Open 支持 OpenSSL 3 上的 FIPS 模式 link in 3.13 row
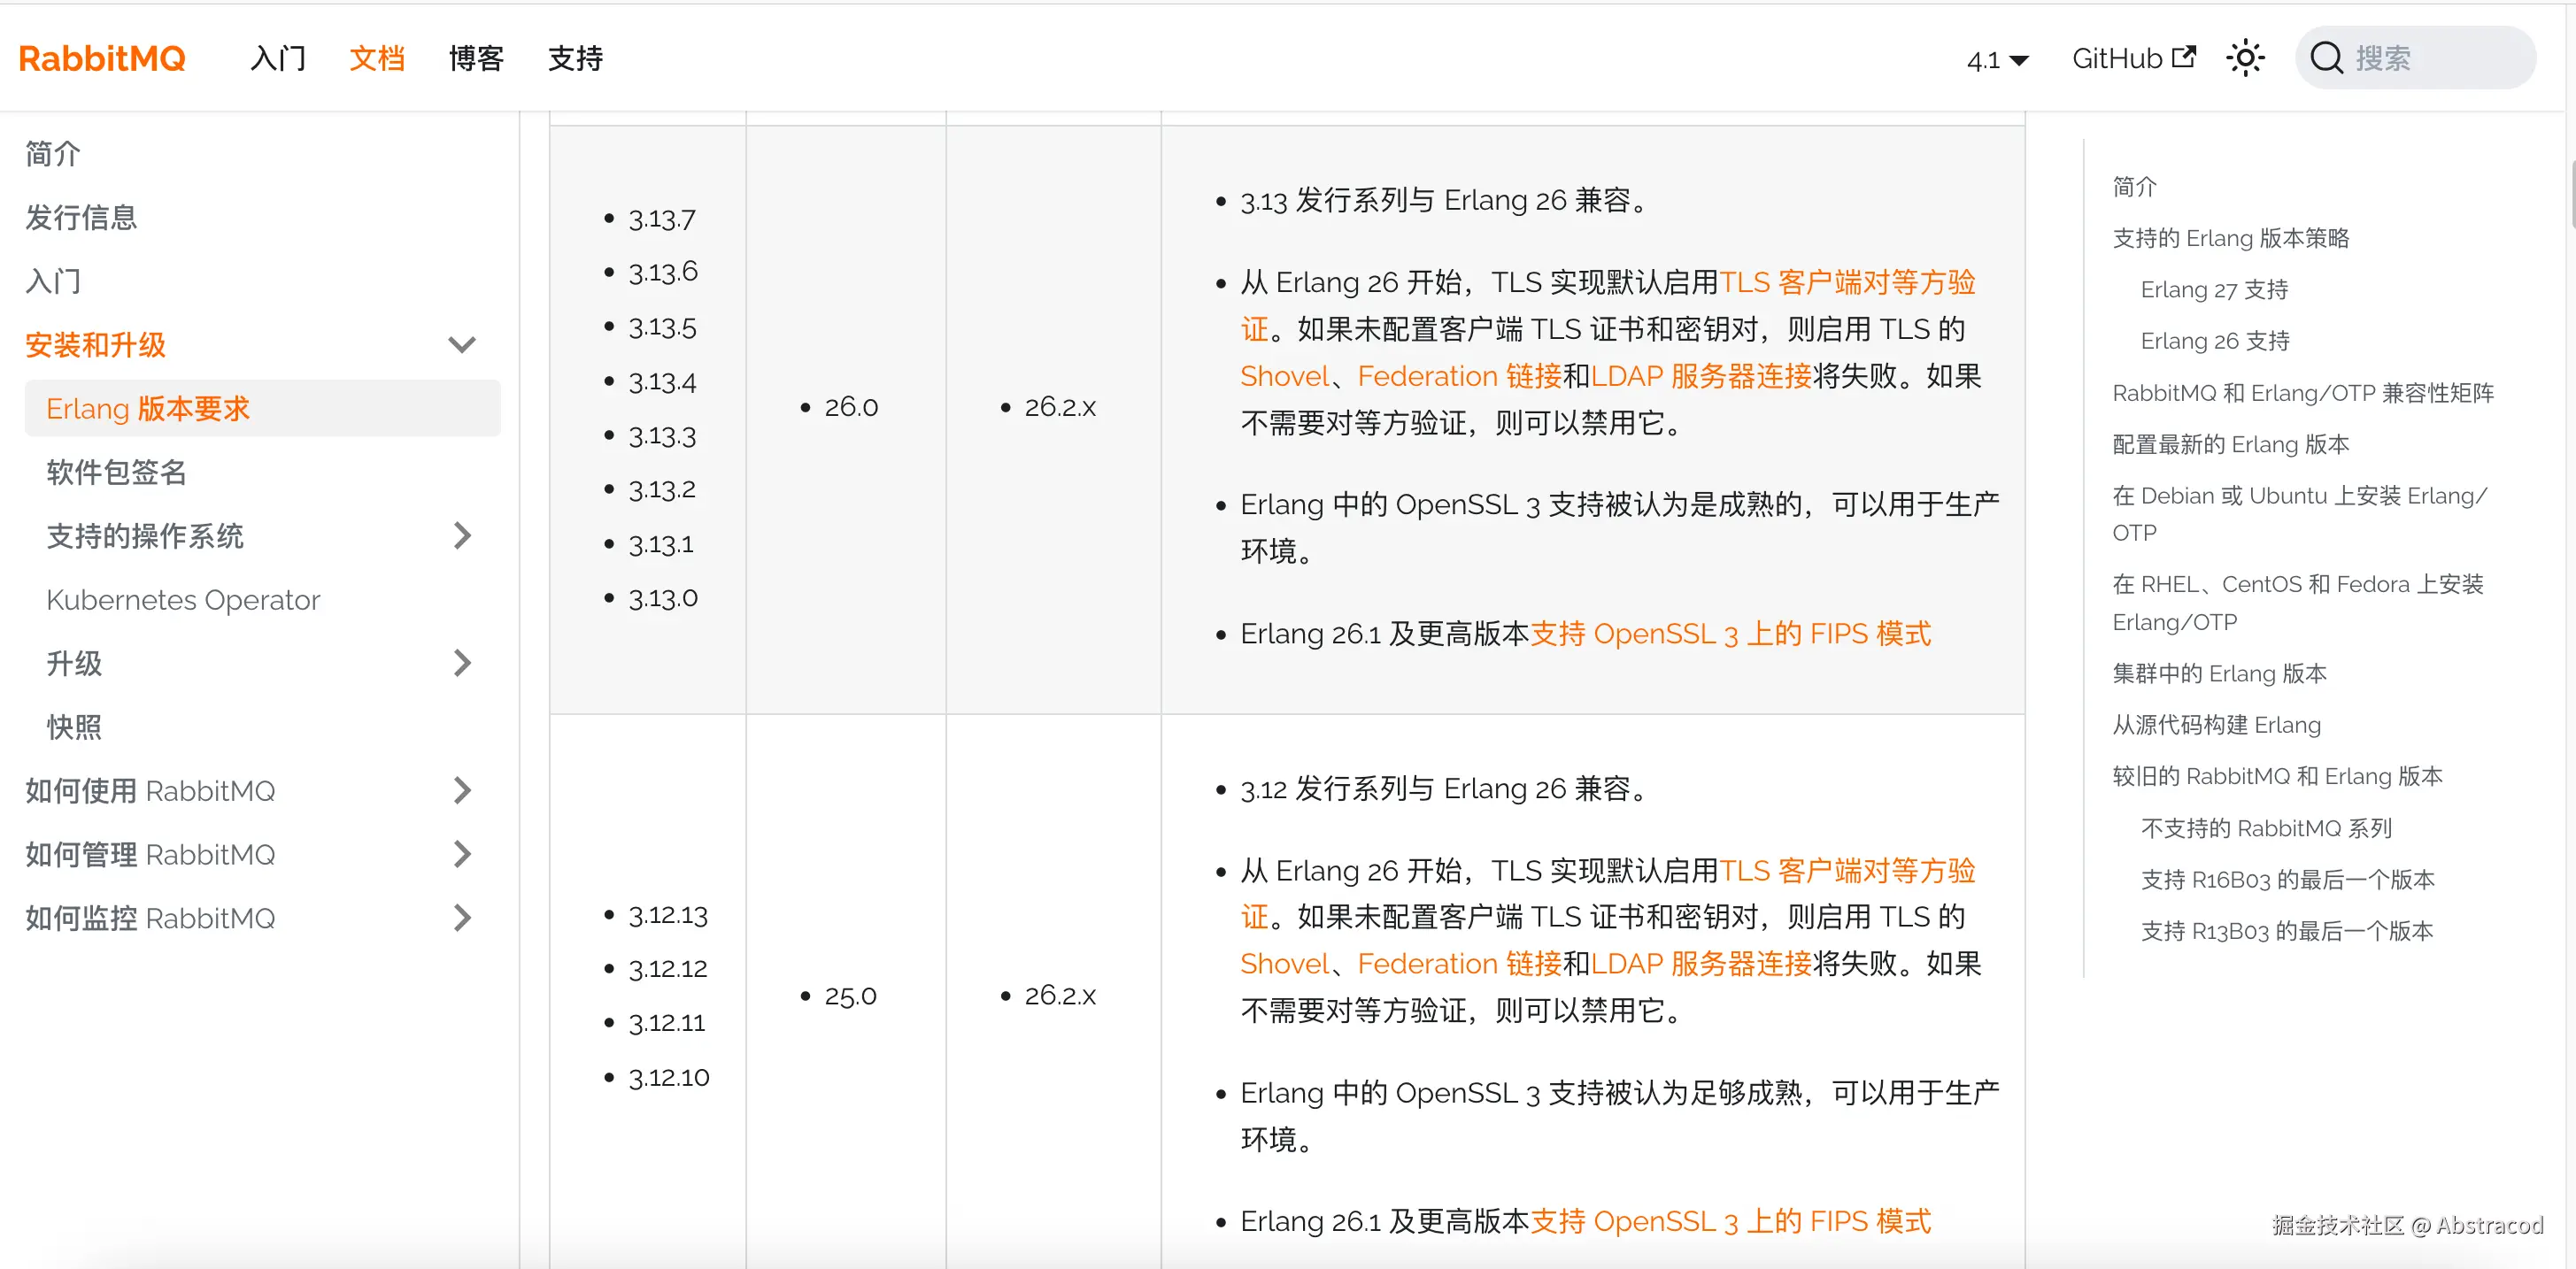Viewport: 2576px width, 1269px height. click(x=1730, y=633)
